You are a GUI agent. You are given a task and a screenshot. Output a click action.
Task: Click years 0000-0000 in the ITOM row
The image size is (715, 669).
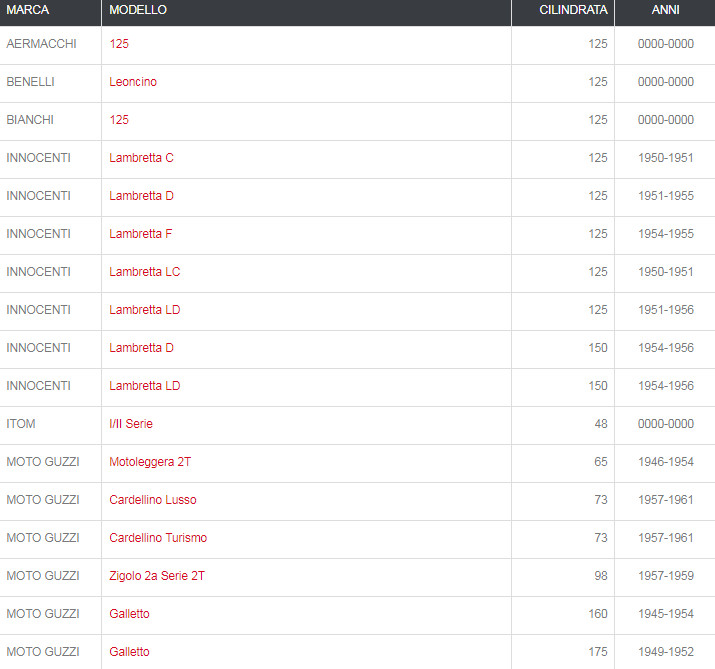tap(666, 424)
